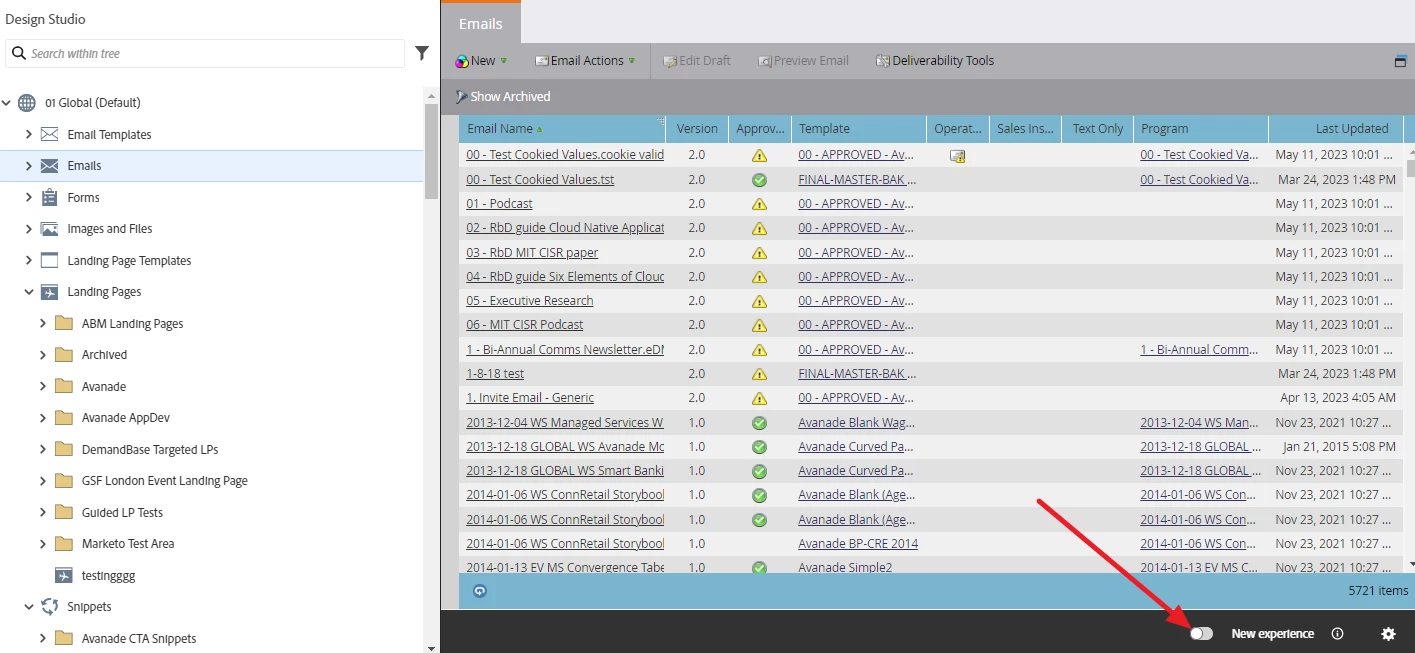Select the Avanade folder in tree
This screenshot has height=653, width=1415.
[x=104, y=386]
